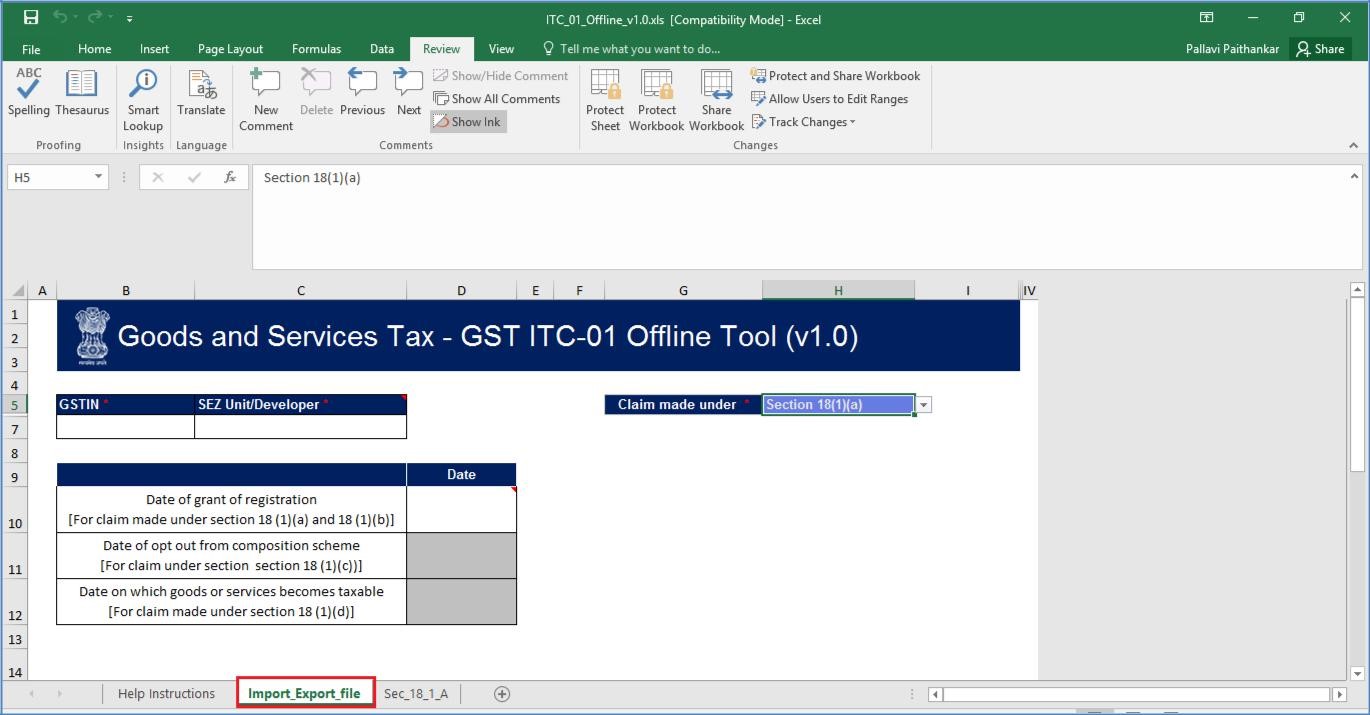Image resolution: width=1370 pixels, height=715 pixels.
Task: Open the Claim made under dropdown list
Action: click(922, 404)
